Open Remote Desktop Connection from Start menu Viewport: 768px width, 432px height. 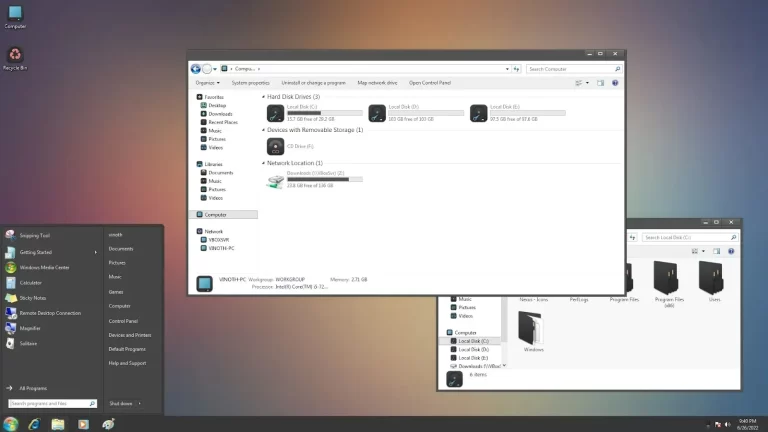(x=50, y=313)
